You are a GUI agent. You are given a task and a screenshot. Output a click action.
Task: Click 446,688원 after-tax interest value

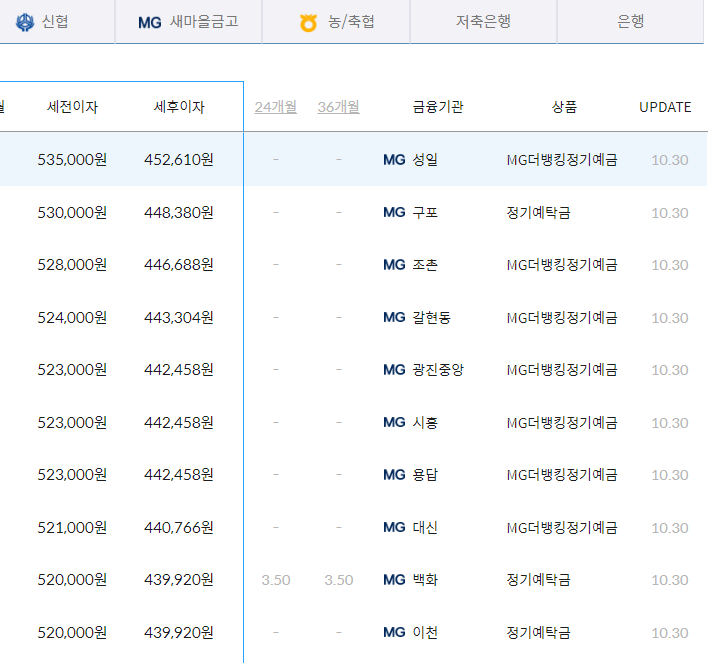[179, 265]
